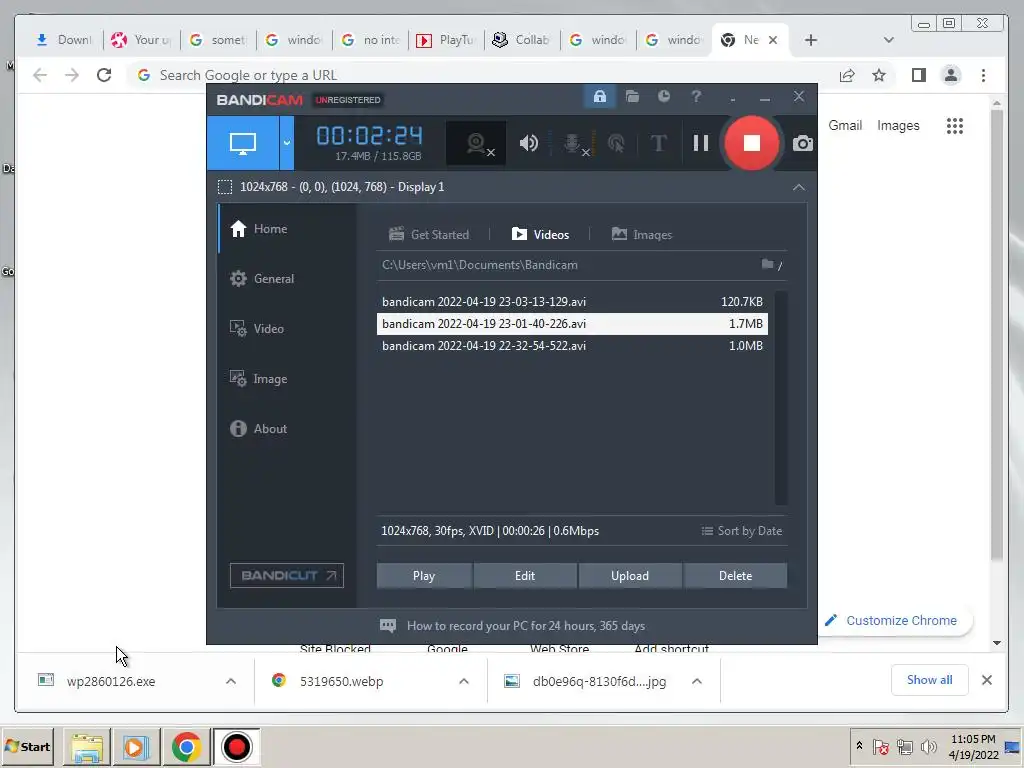Image resolution: width=1024 pixels, height=768 pixels.
Task: Collapse the Bandicam panel chevron
Action: [x=799, y=187]
